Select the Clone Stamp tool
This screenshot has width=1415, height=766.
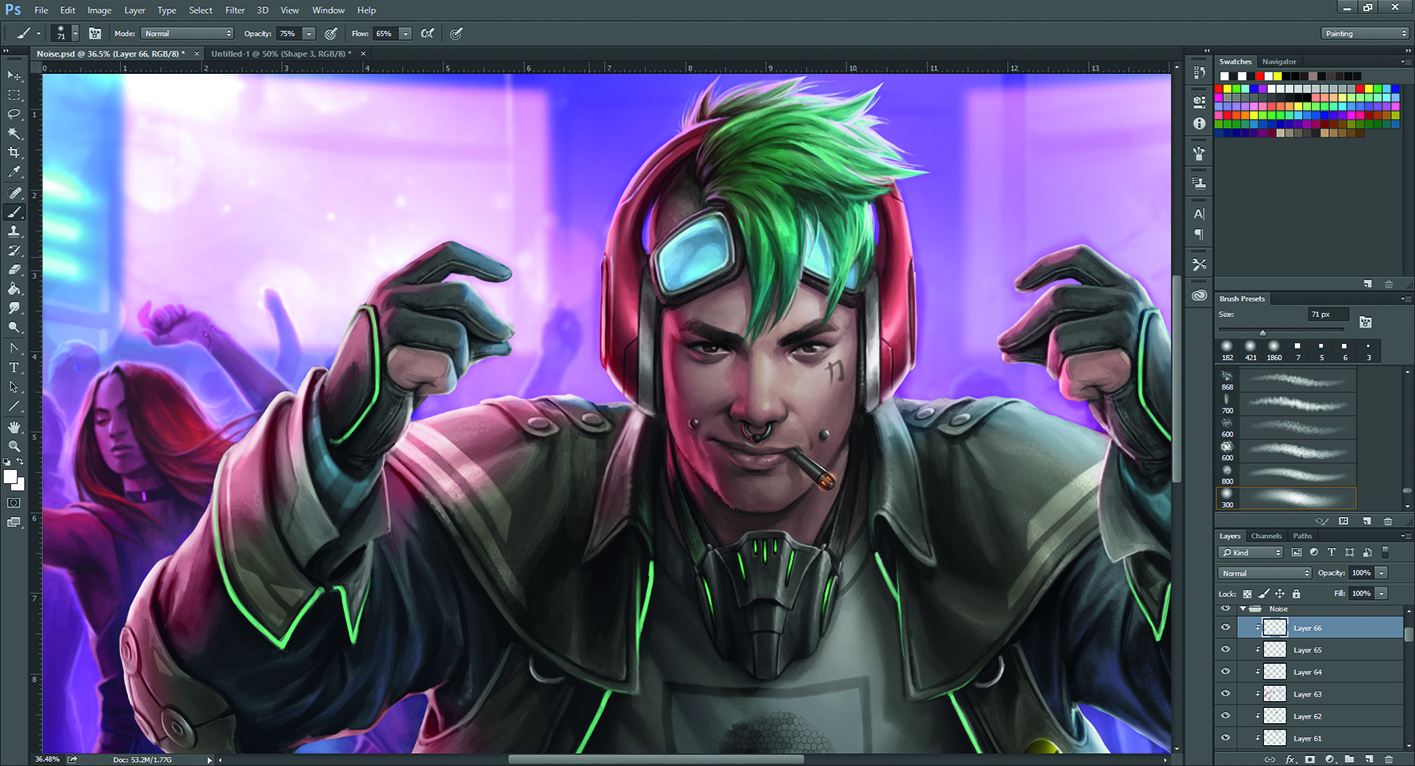pos(14,231)
